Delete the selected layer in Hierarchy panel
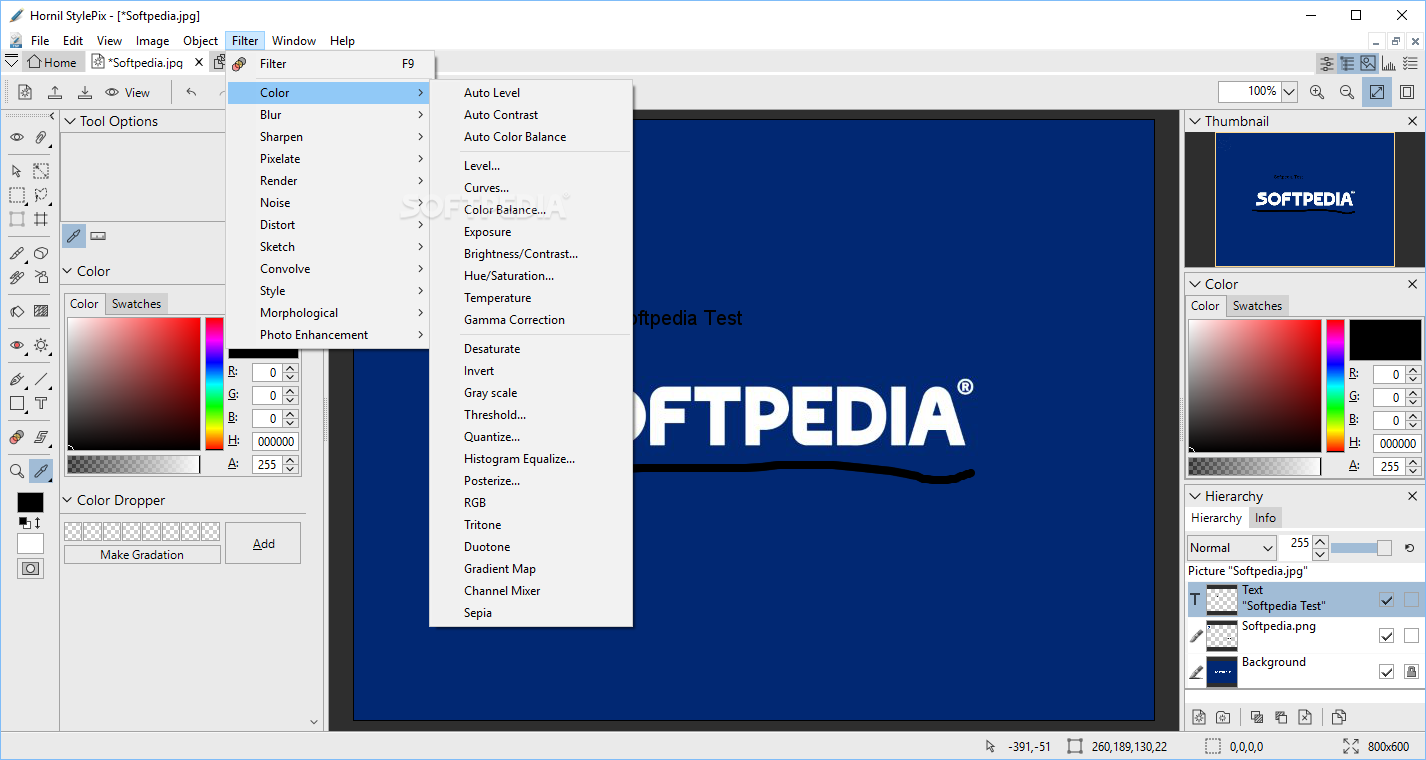1426x760 pixels. coord(1305,717)
